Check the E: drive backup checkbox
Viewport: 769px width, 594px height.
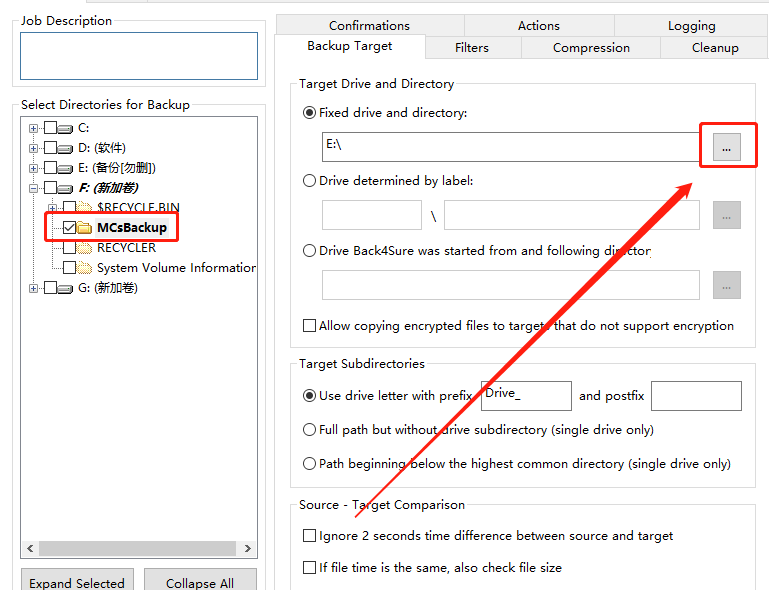pyautogui.click(x=50, y=168)
